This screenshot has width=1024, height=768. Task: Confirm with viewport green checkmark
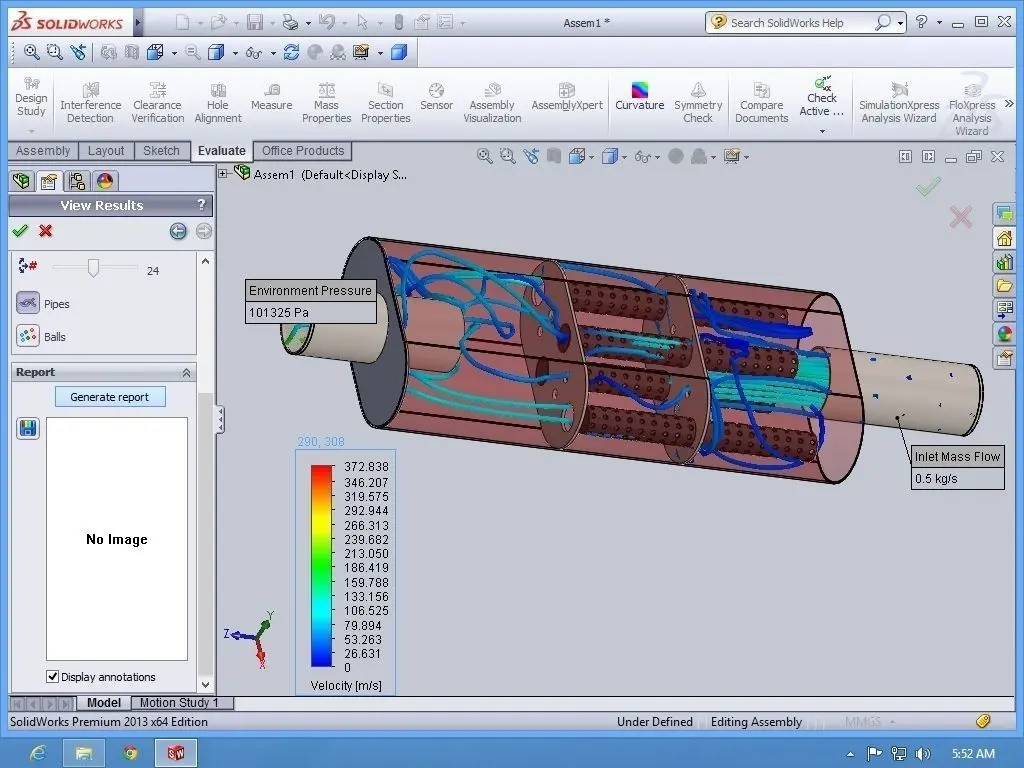point(928,187)
